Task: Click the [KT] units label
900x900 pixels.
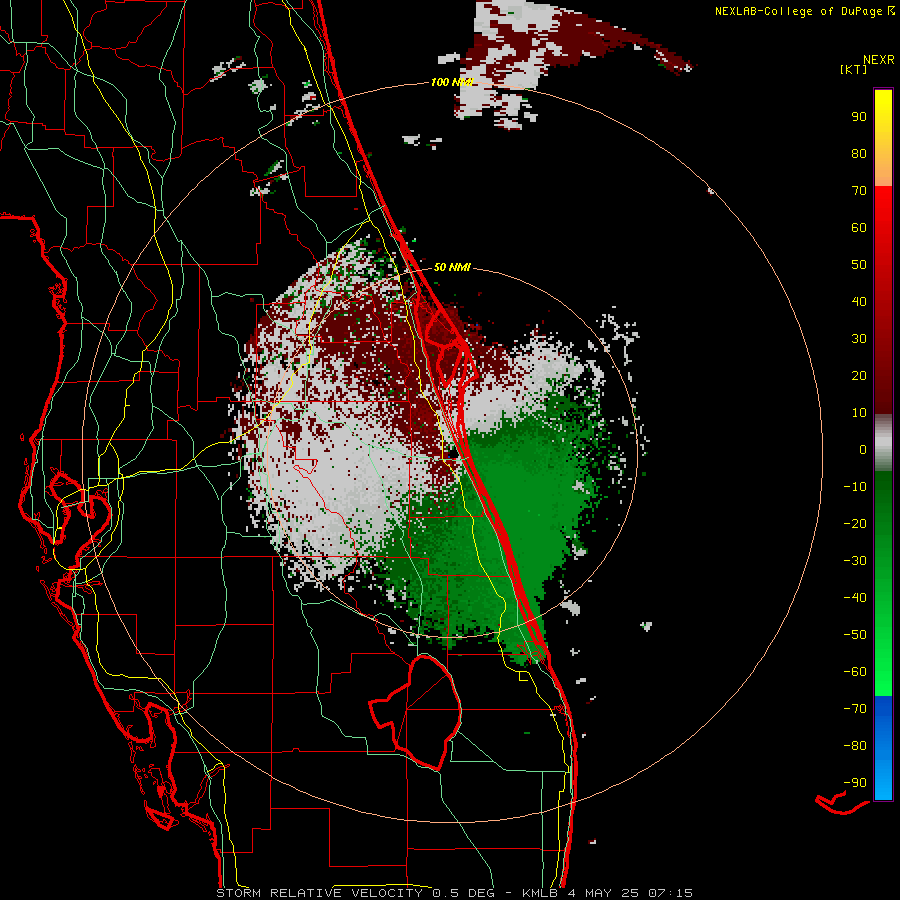Action: (x=854, y=69)
